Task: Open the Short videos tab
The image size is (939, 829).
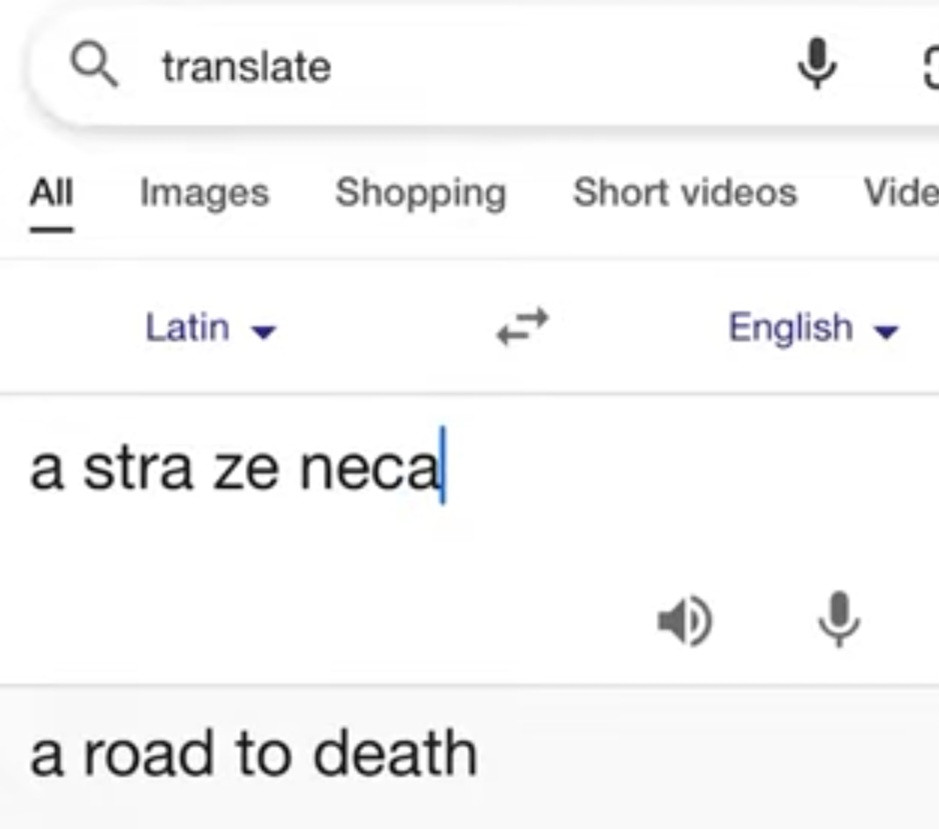Action: pos(684,192)
